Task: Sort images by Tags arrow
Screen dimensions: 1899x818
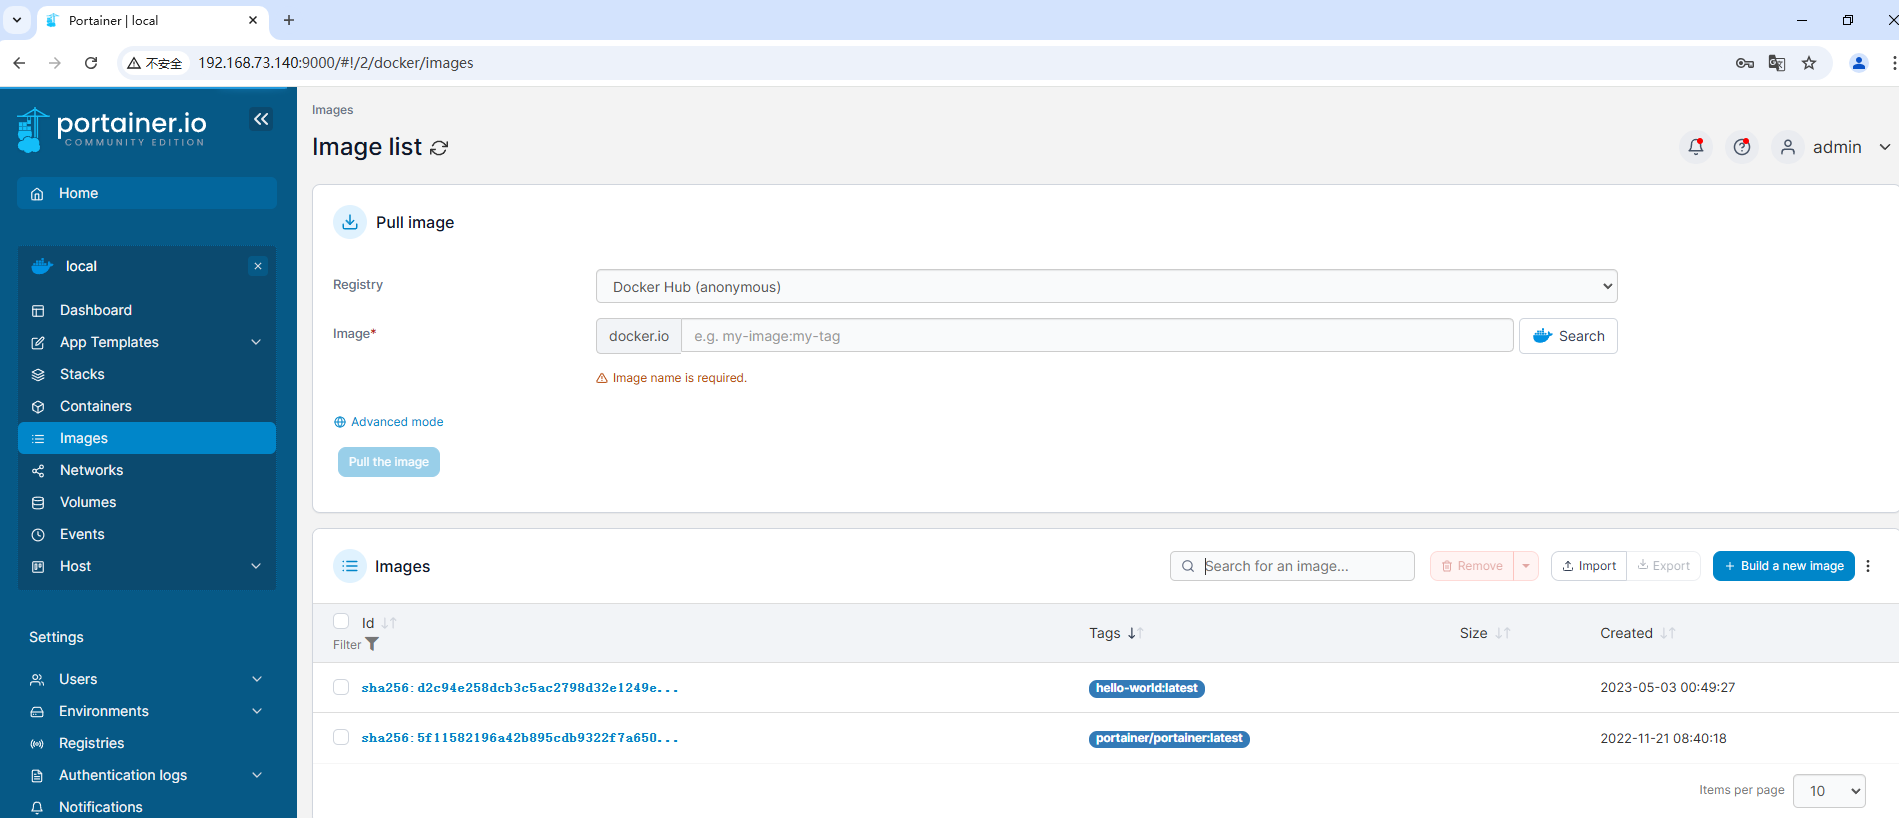Action: 1135,633
